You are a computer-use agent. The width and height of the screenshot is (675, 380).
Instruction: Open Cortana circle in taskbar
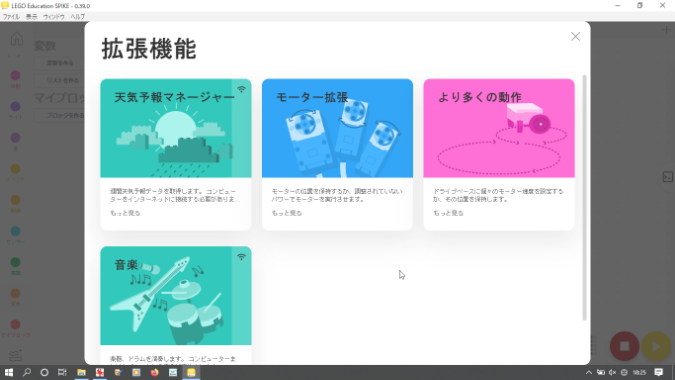coord(44,372)
